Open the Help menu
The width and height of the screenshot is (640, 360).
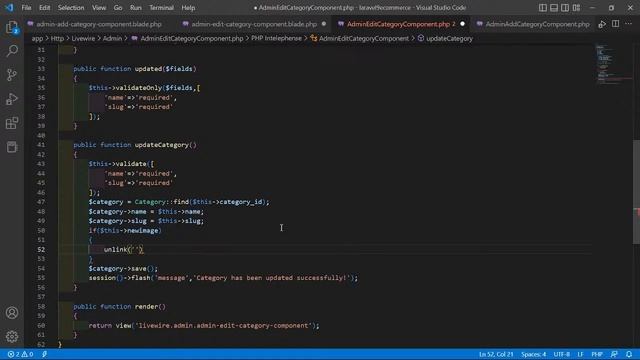point(188,8)
